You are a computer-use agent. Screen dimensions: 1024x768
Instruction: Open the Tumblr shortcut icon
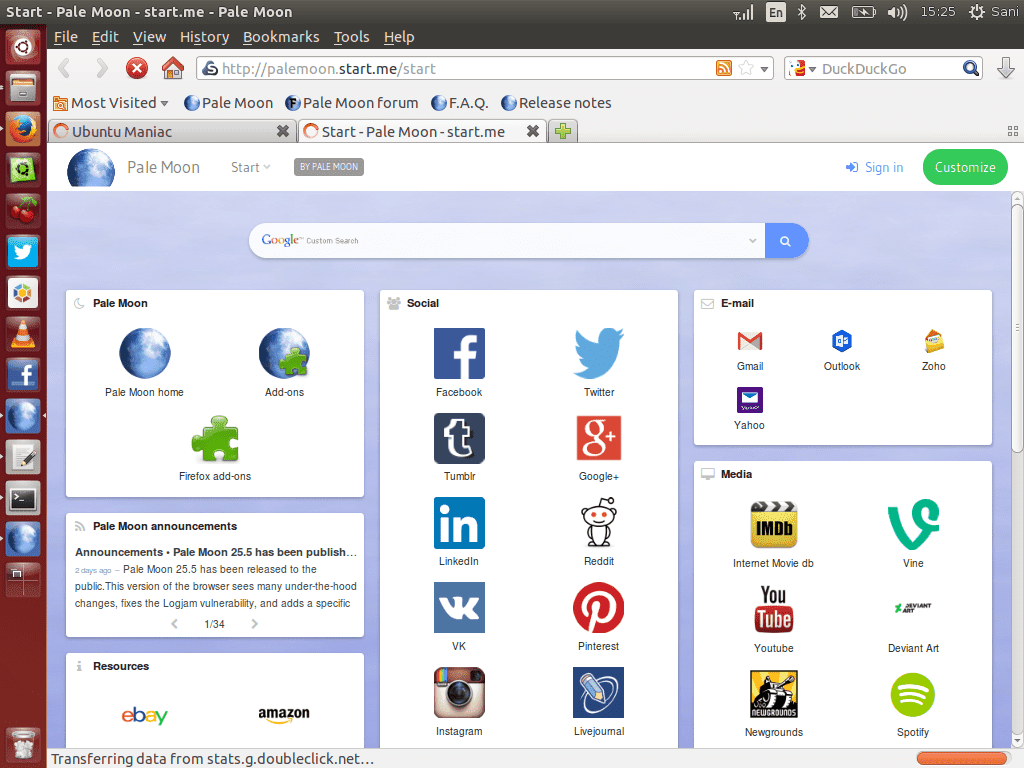coord(459,438)
